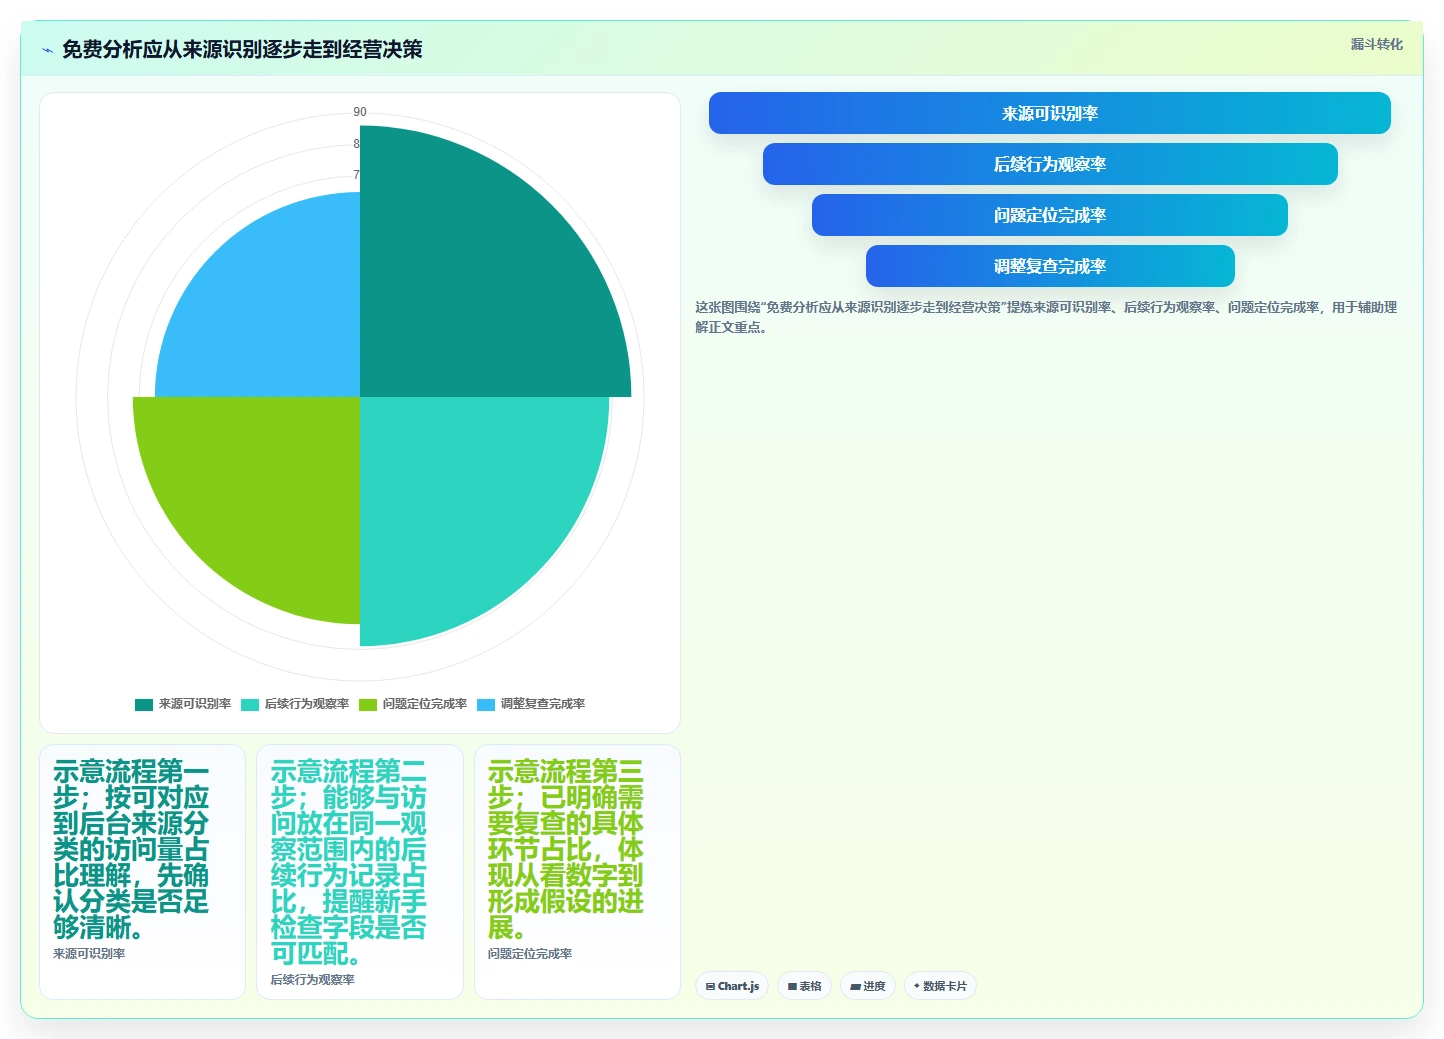Click 问题定位完成率 caption under third card

pyautogui.click(x=530, y=954)
